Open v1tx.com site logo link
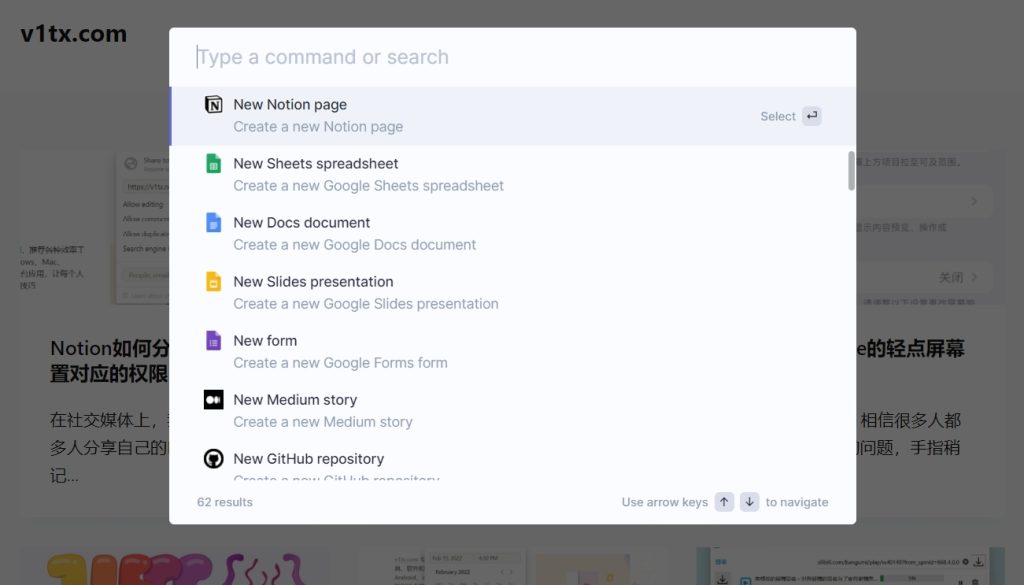This screenshot has height=585, width=1024. point(74,34)
